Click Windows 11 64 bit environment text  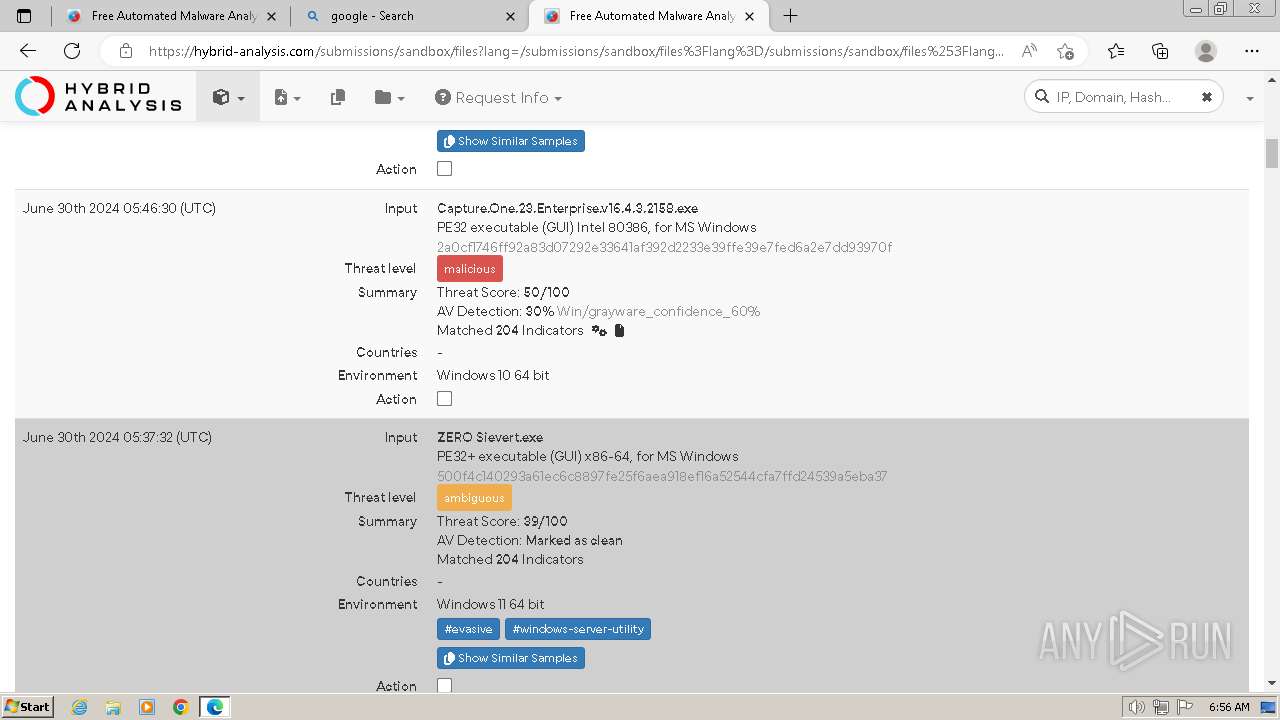click(491, 604)
